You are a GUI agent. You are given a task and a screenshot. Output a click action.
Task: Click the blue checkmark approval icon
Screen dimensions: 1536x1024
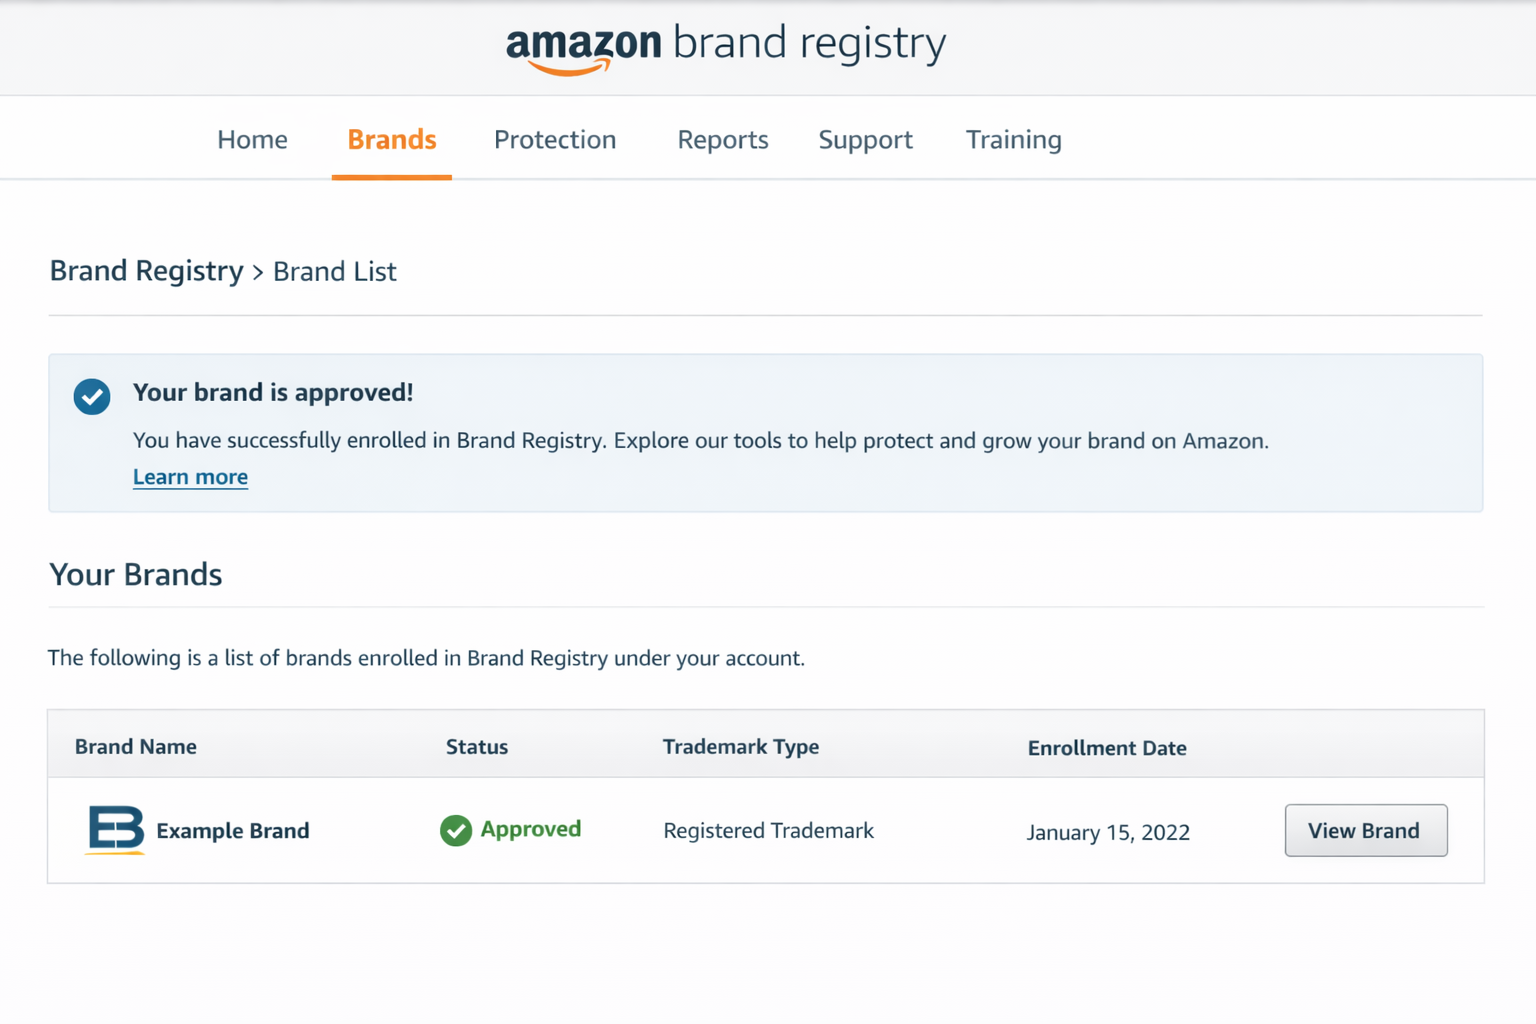point(92,396)
